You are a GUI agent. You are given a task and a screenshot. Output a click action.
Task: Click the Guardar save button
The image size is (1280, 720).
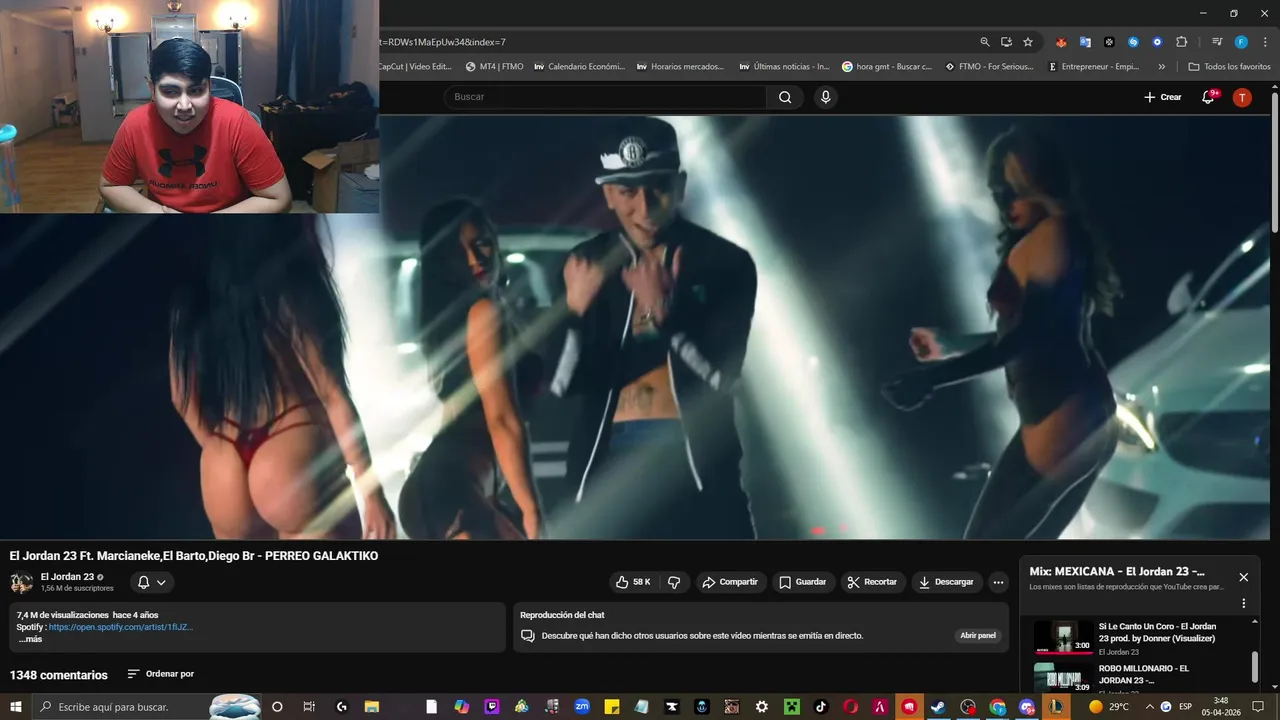[803, 582]
